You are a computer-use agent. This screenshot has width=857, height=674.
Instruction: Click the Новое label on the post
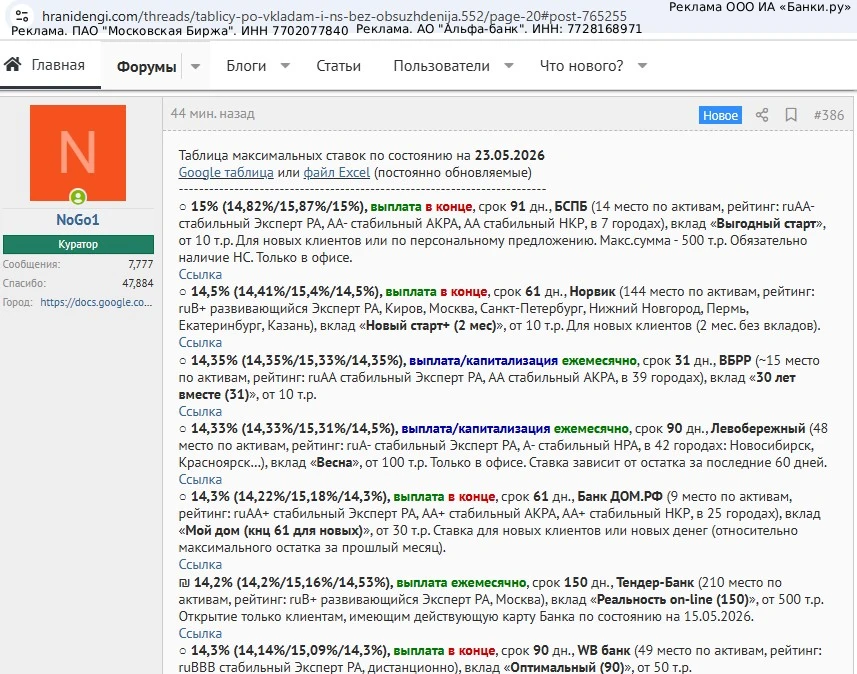(x=720, y=115)
